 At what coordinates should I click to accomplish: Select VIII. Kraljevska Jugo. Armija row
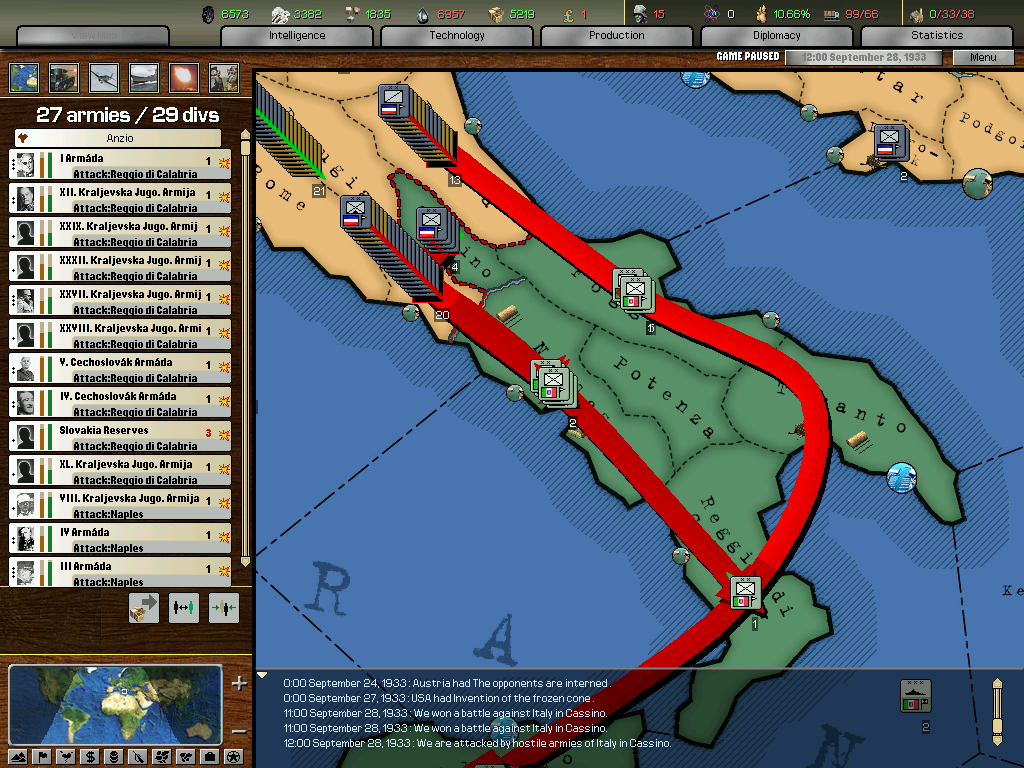pyautogui.click(x=120, y=505)
